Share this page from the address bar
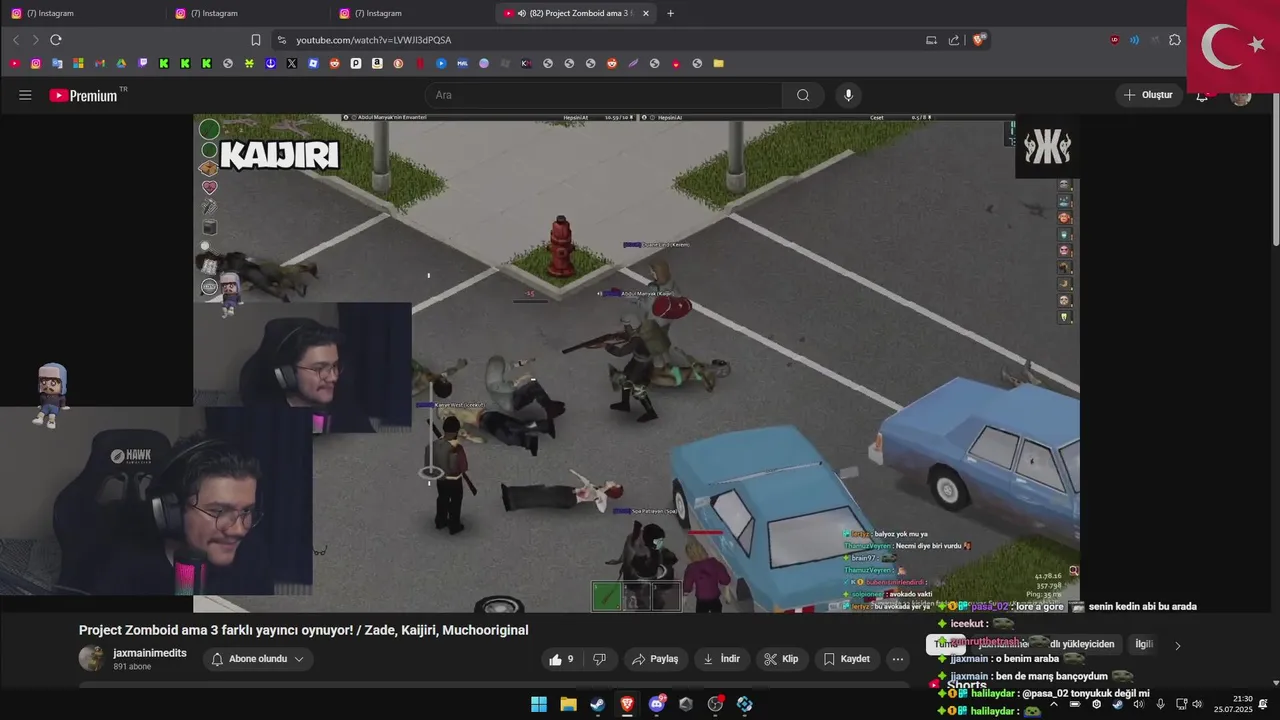 coord(953,40)
